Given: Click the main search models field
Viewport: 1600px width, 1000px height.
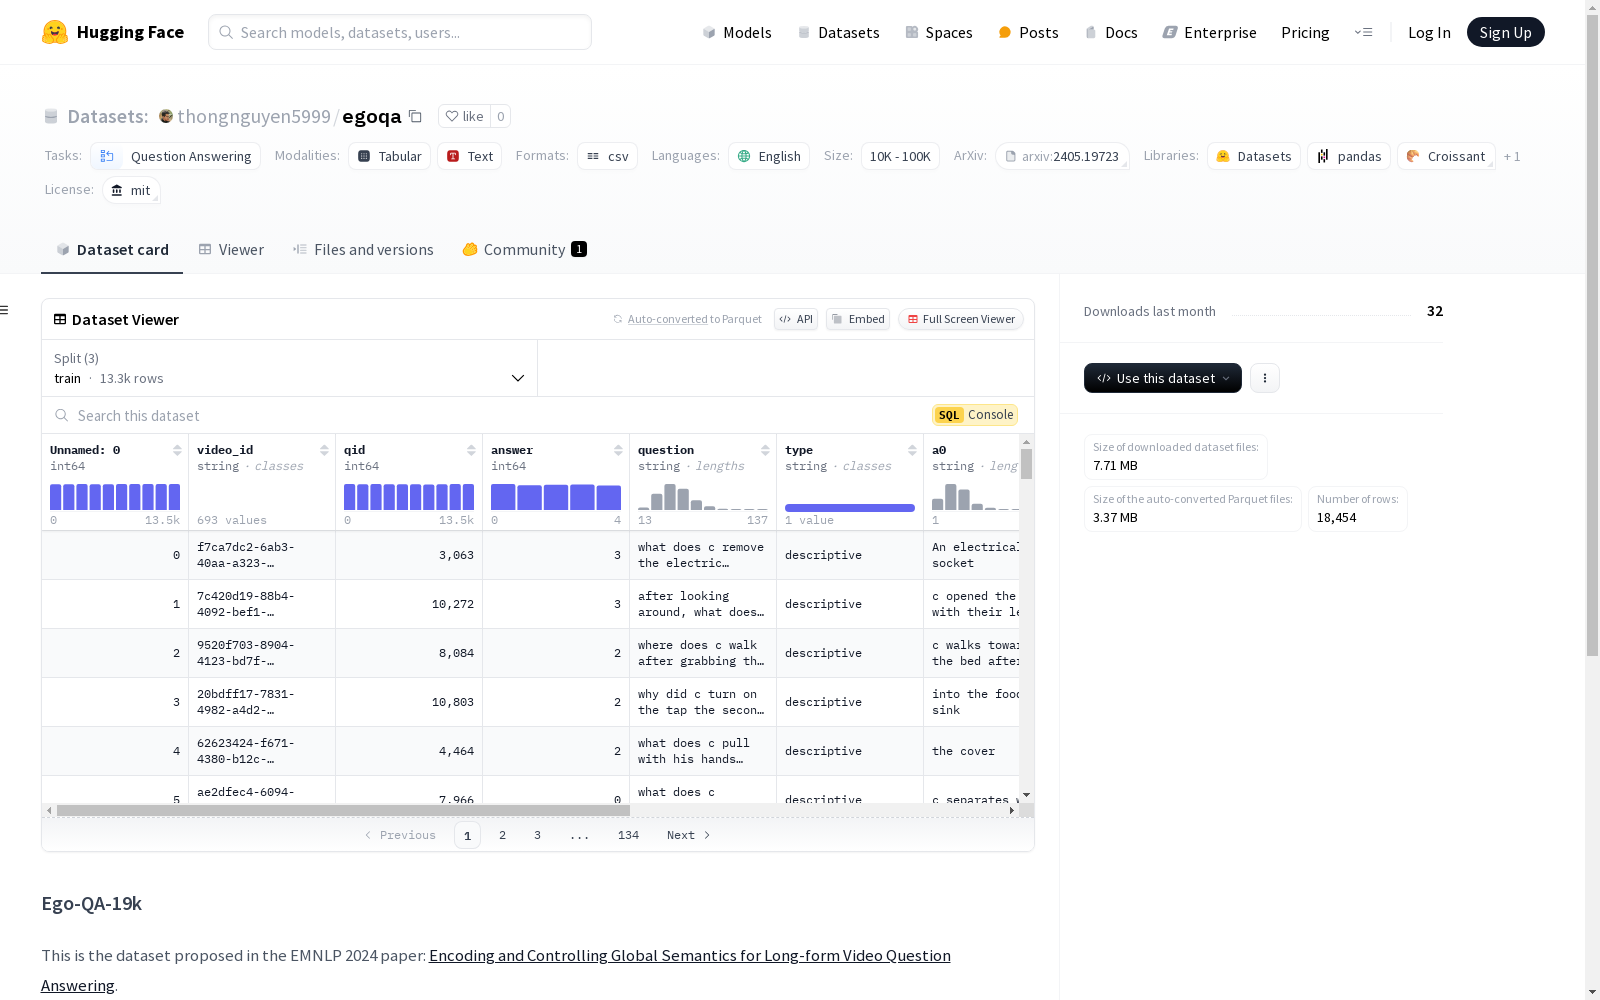Looking at the screenshot, I should [400, 32].
